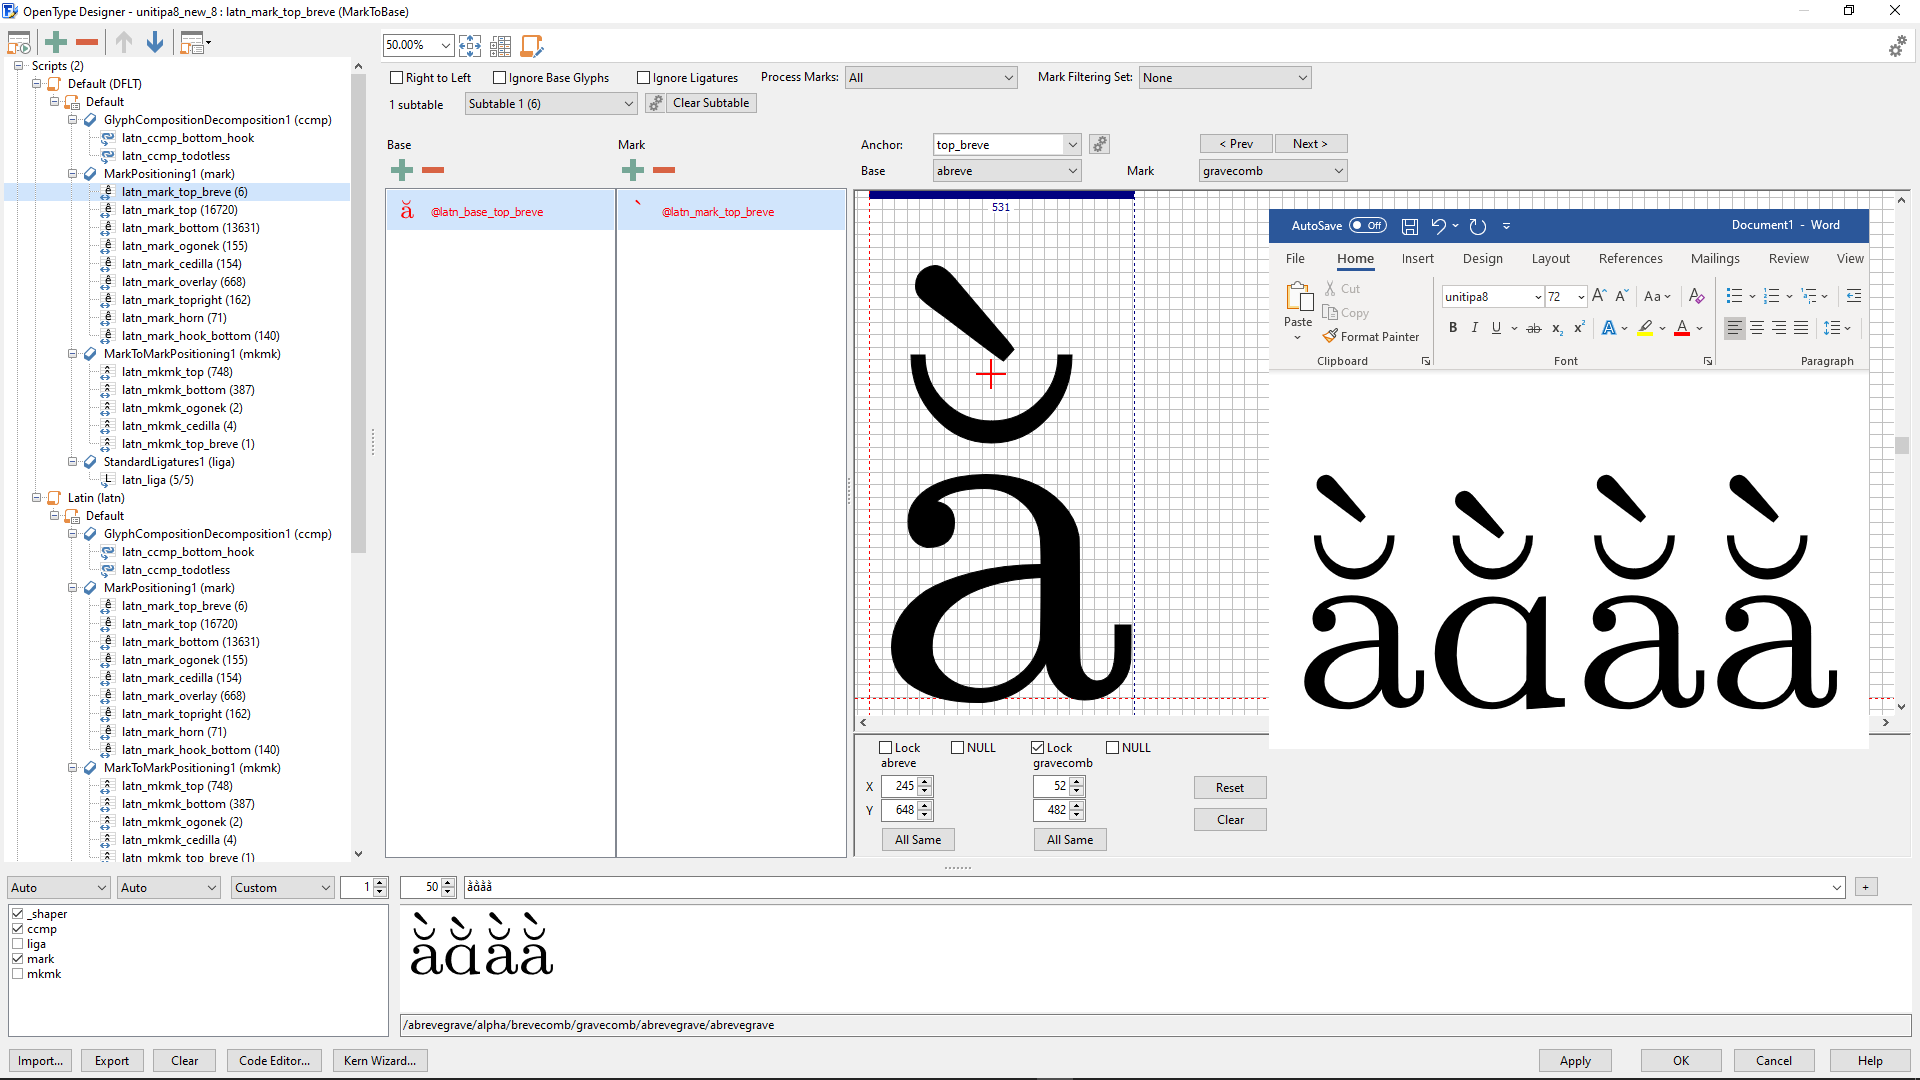1920x1080 pixels.
Task: Open the Code Editor... button
Action: 274,1060
